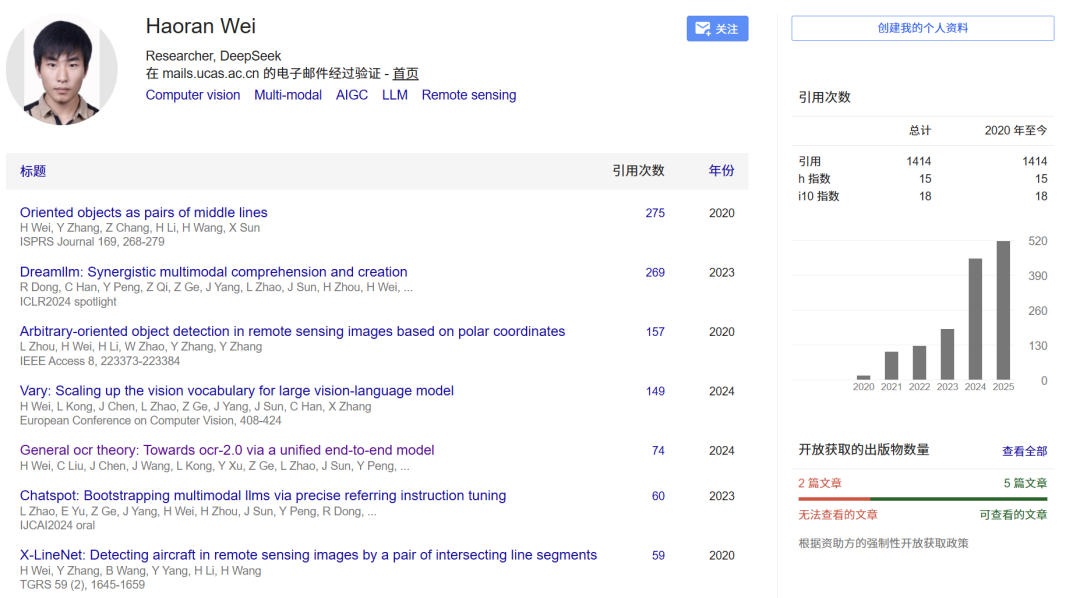
Task: Select the Multi-modal interest tag
Action: tap(288, 95)
